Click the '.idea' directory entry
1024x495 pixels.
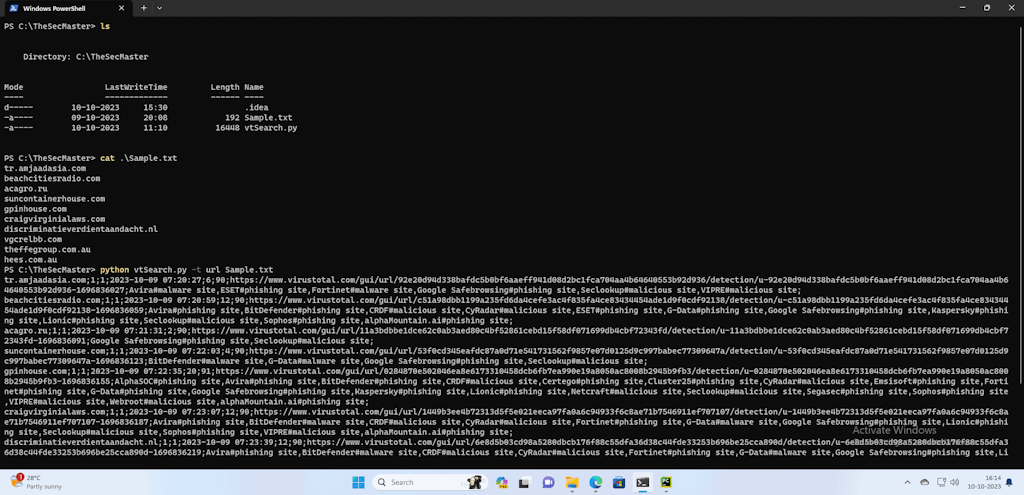(256, 108)
